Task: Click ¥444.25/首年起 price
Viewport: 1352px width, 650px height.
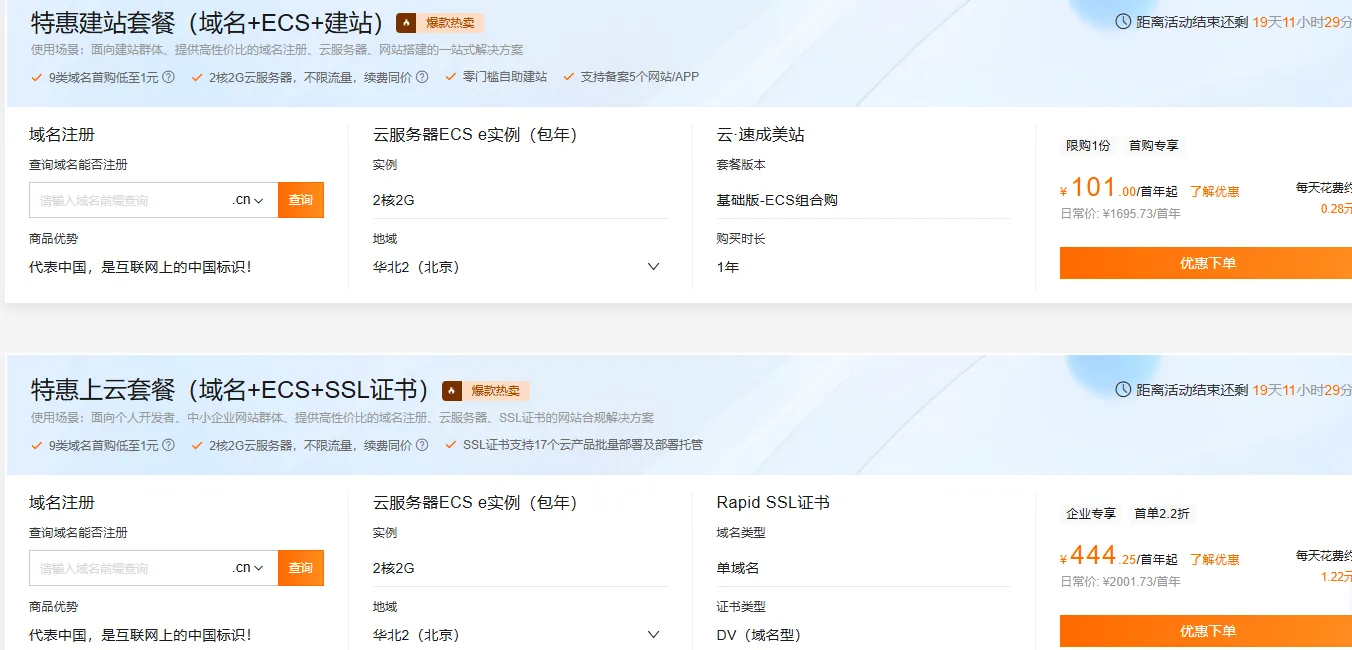Action: tap(1119, 556)
